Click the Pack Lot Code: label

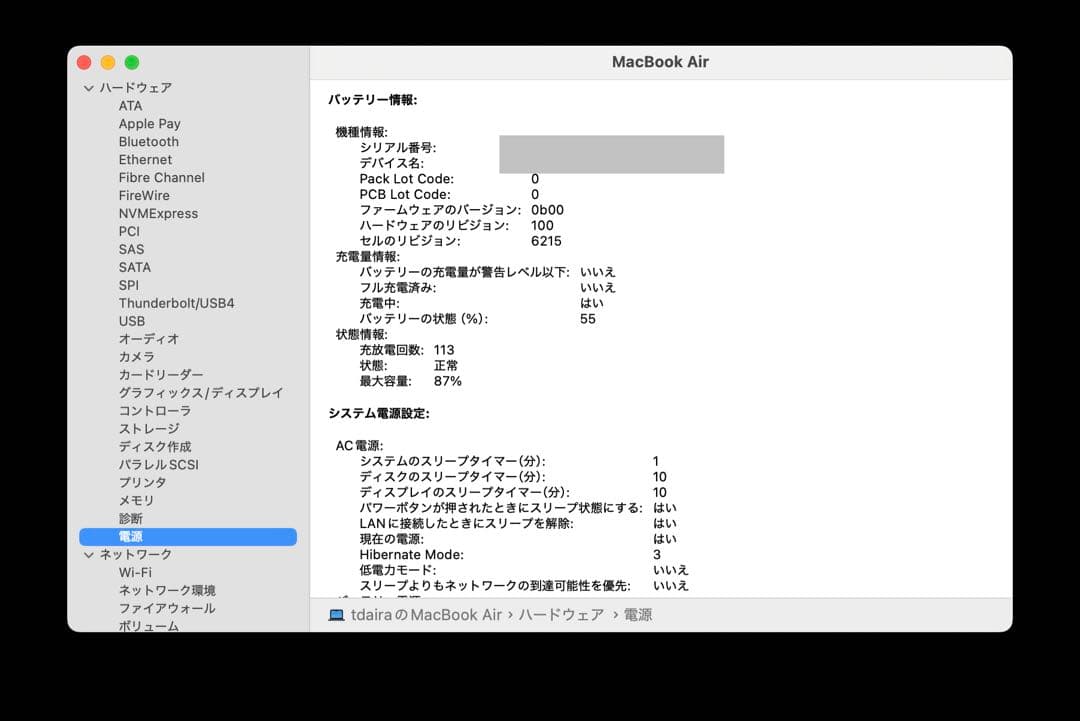click(x=406, y=179)
